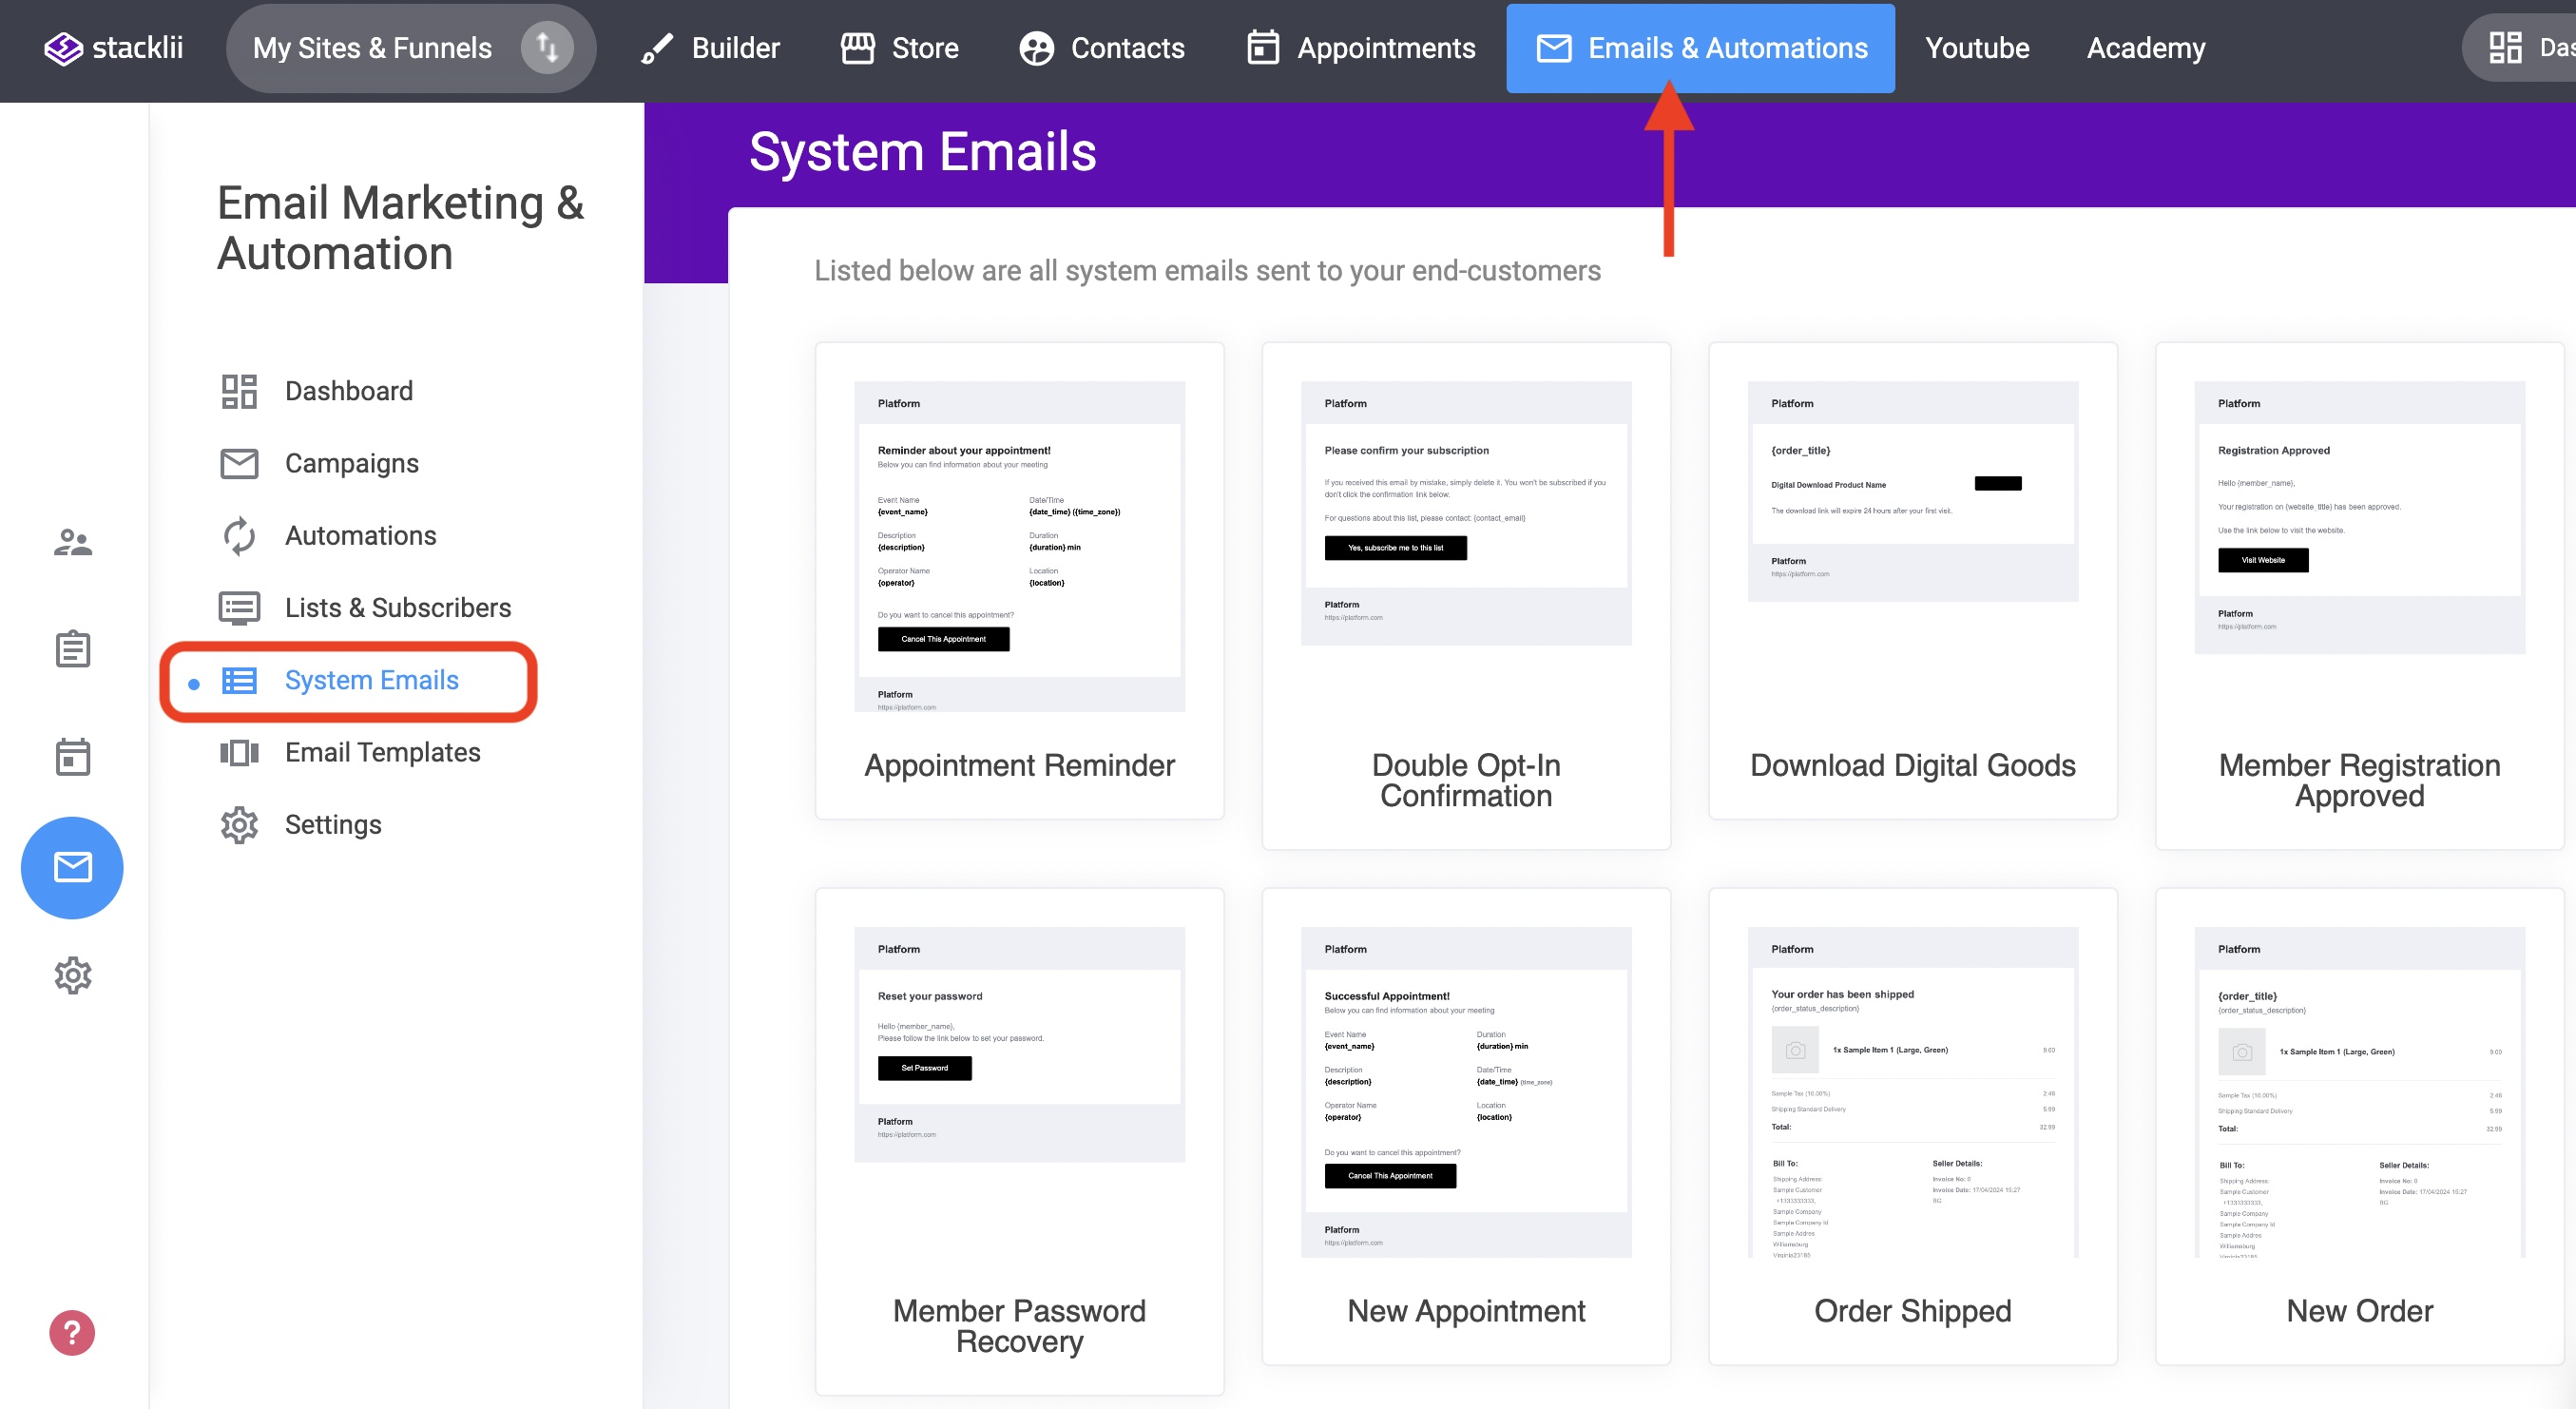The width and height of the screenshot is (2576, 1409).
Task: Click the dashboard grid icon at top right
Action: pos(2504,48)
